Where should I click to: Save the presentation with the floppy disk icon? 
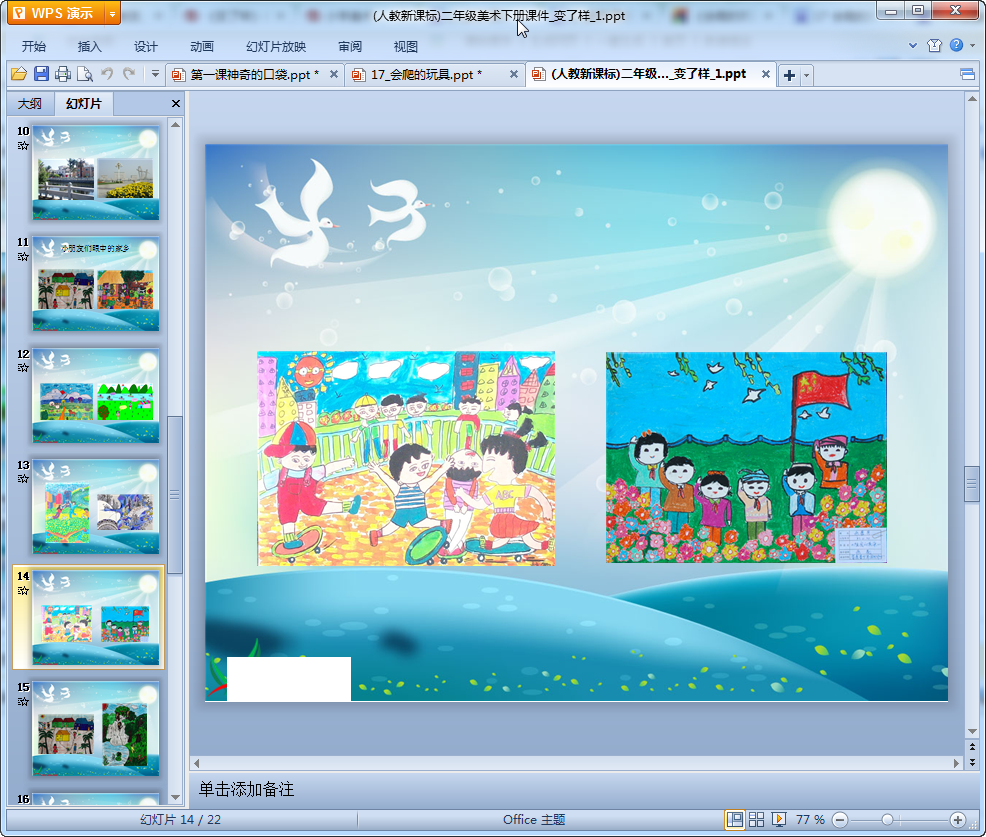click(42, 74)
